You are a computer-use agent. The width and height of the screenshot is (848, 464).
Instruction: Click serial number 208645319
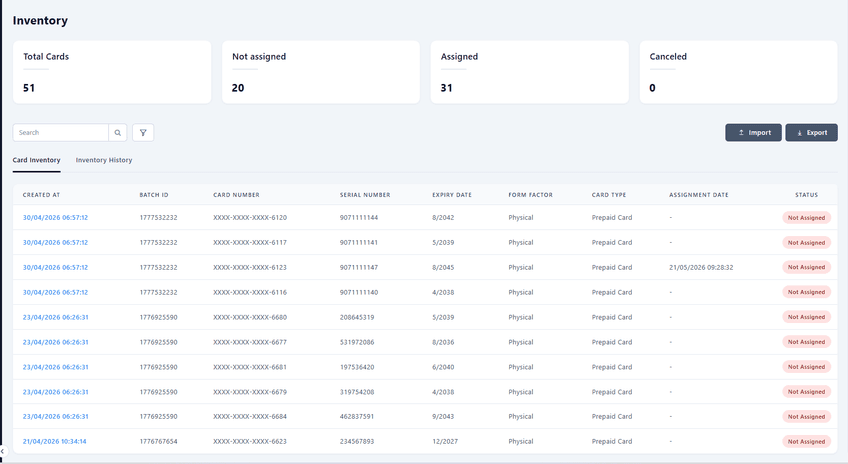357,317
